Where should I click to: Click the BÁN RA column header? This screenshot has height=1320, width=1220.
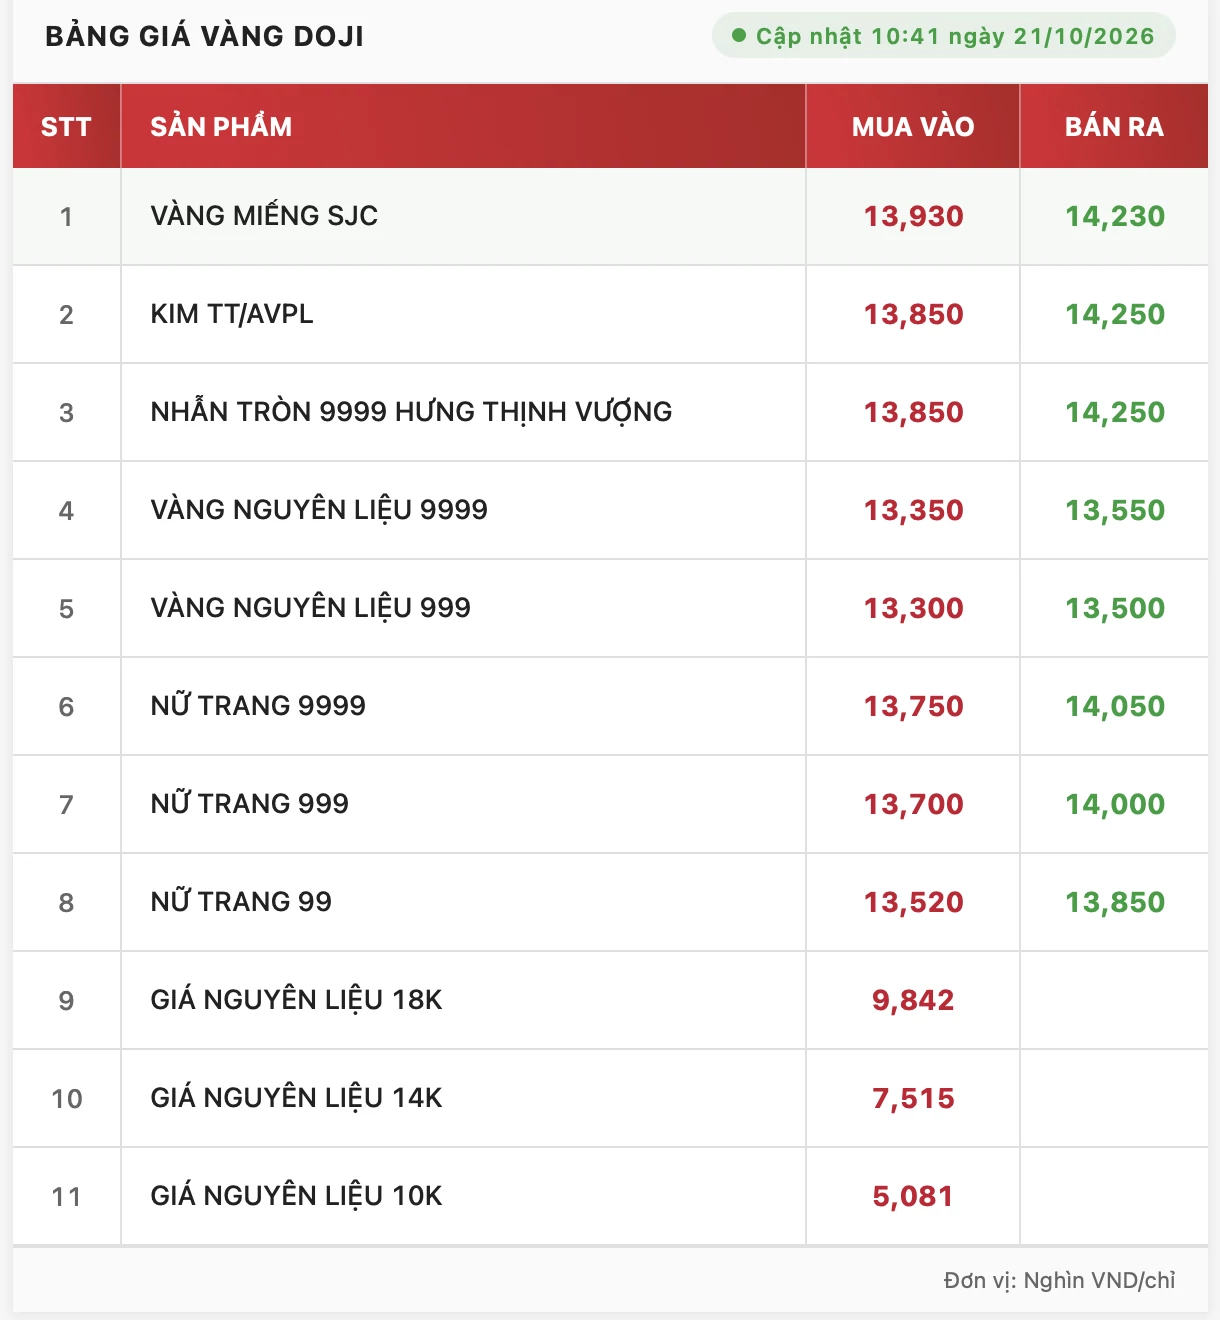click(x=1114, y=127)
